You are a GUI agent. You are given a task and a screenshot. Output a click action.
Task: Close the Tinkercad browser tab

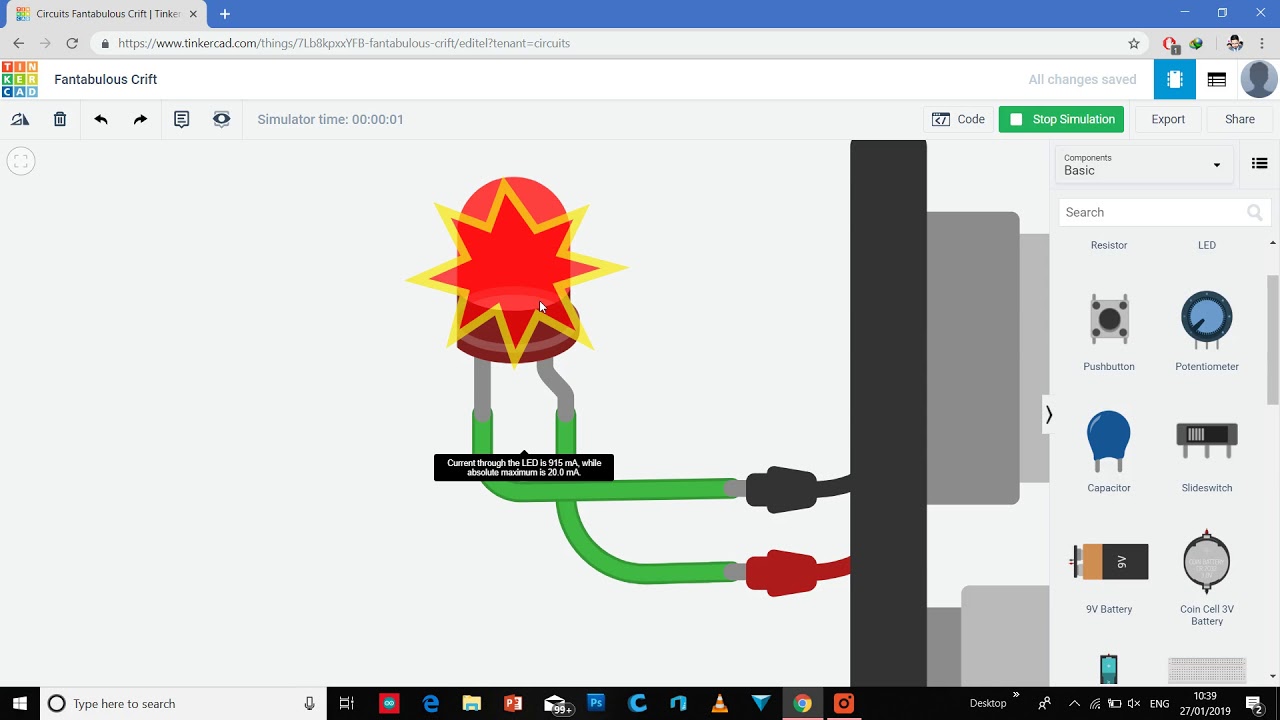click(193, 14)
